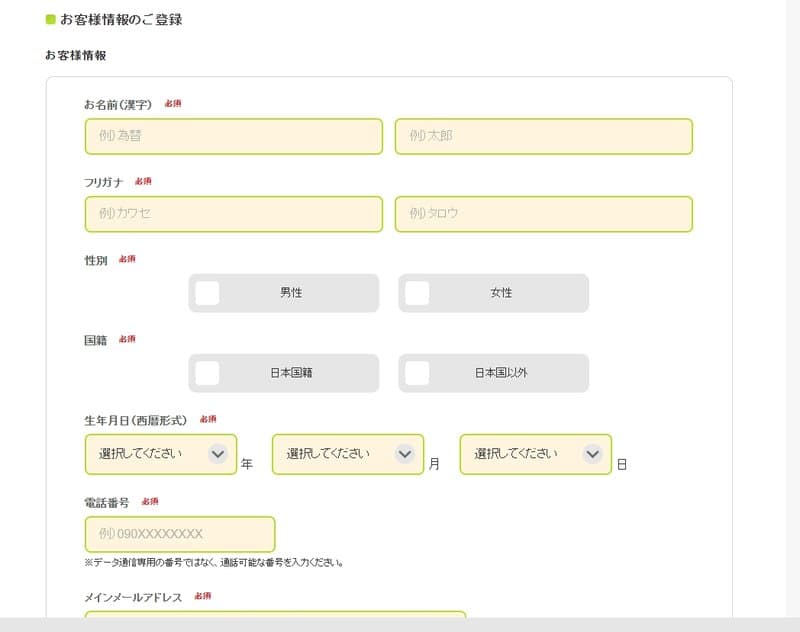This screenshot has height=632, width=800.
Task: Open the birth year dropdown
Action: click(160, 455)
